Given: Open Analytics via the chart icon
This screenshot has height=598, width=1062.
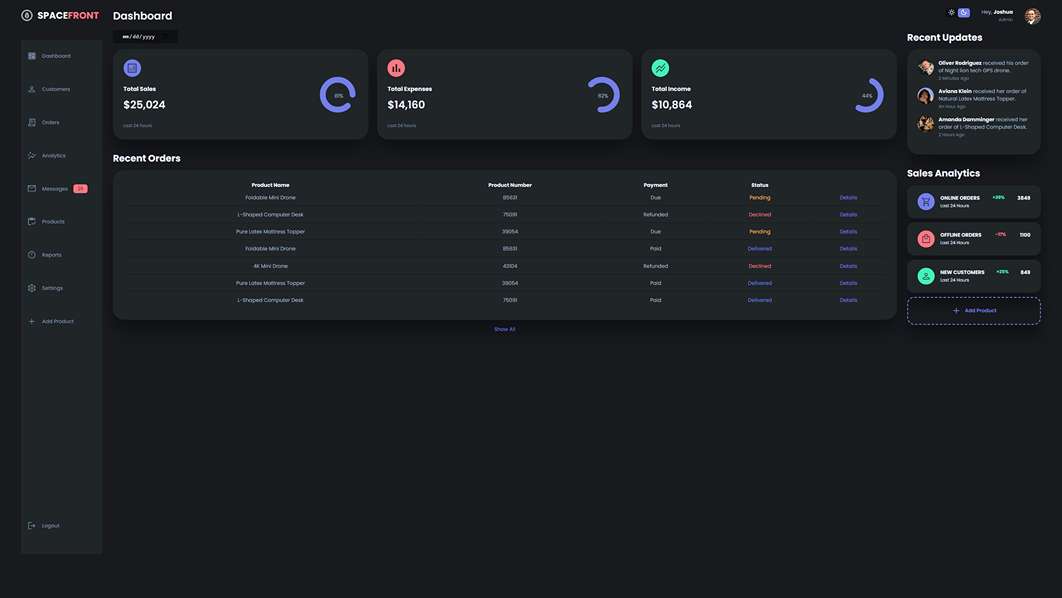Looking at the screenshot, I should tap(32, 155).
